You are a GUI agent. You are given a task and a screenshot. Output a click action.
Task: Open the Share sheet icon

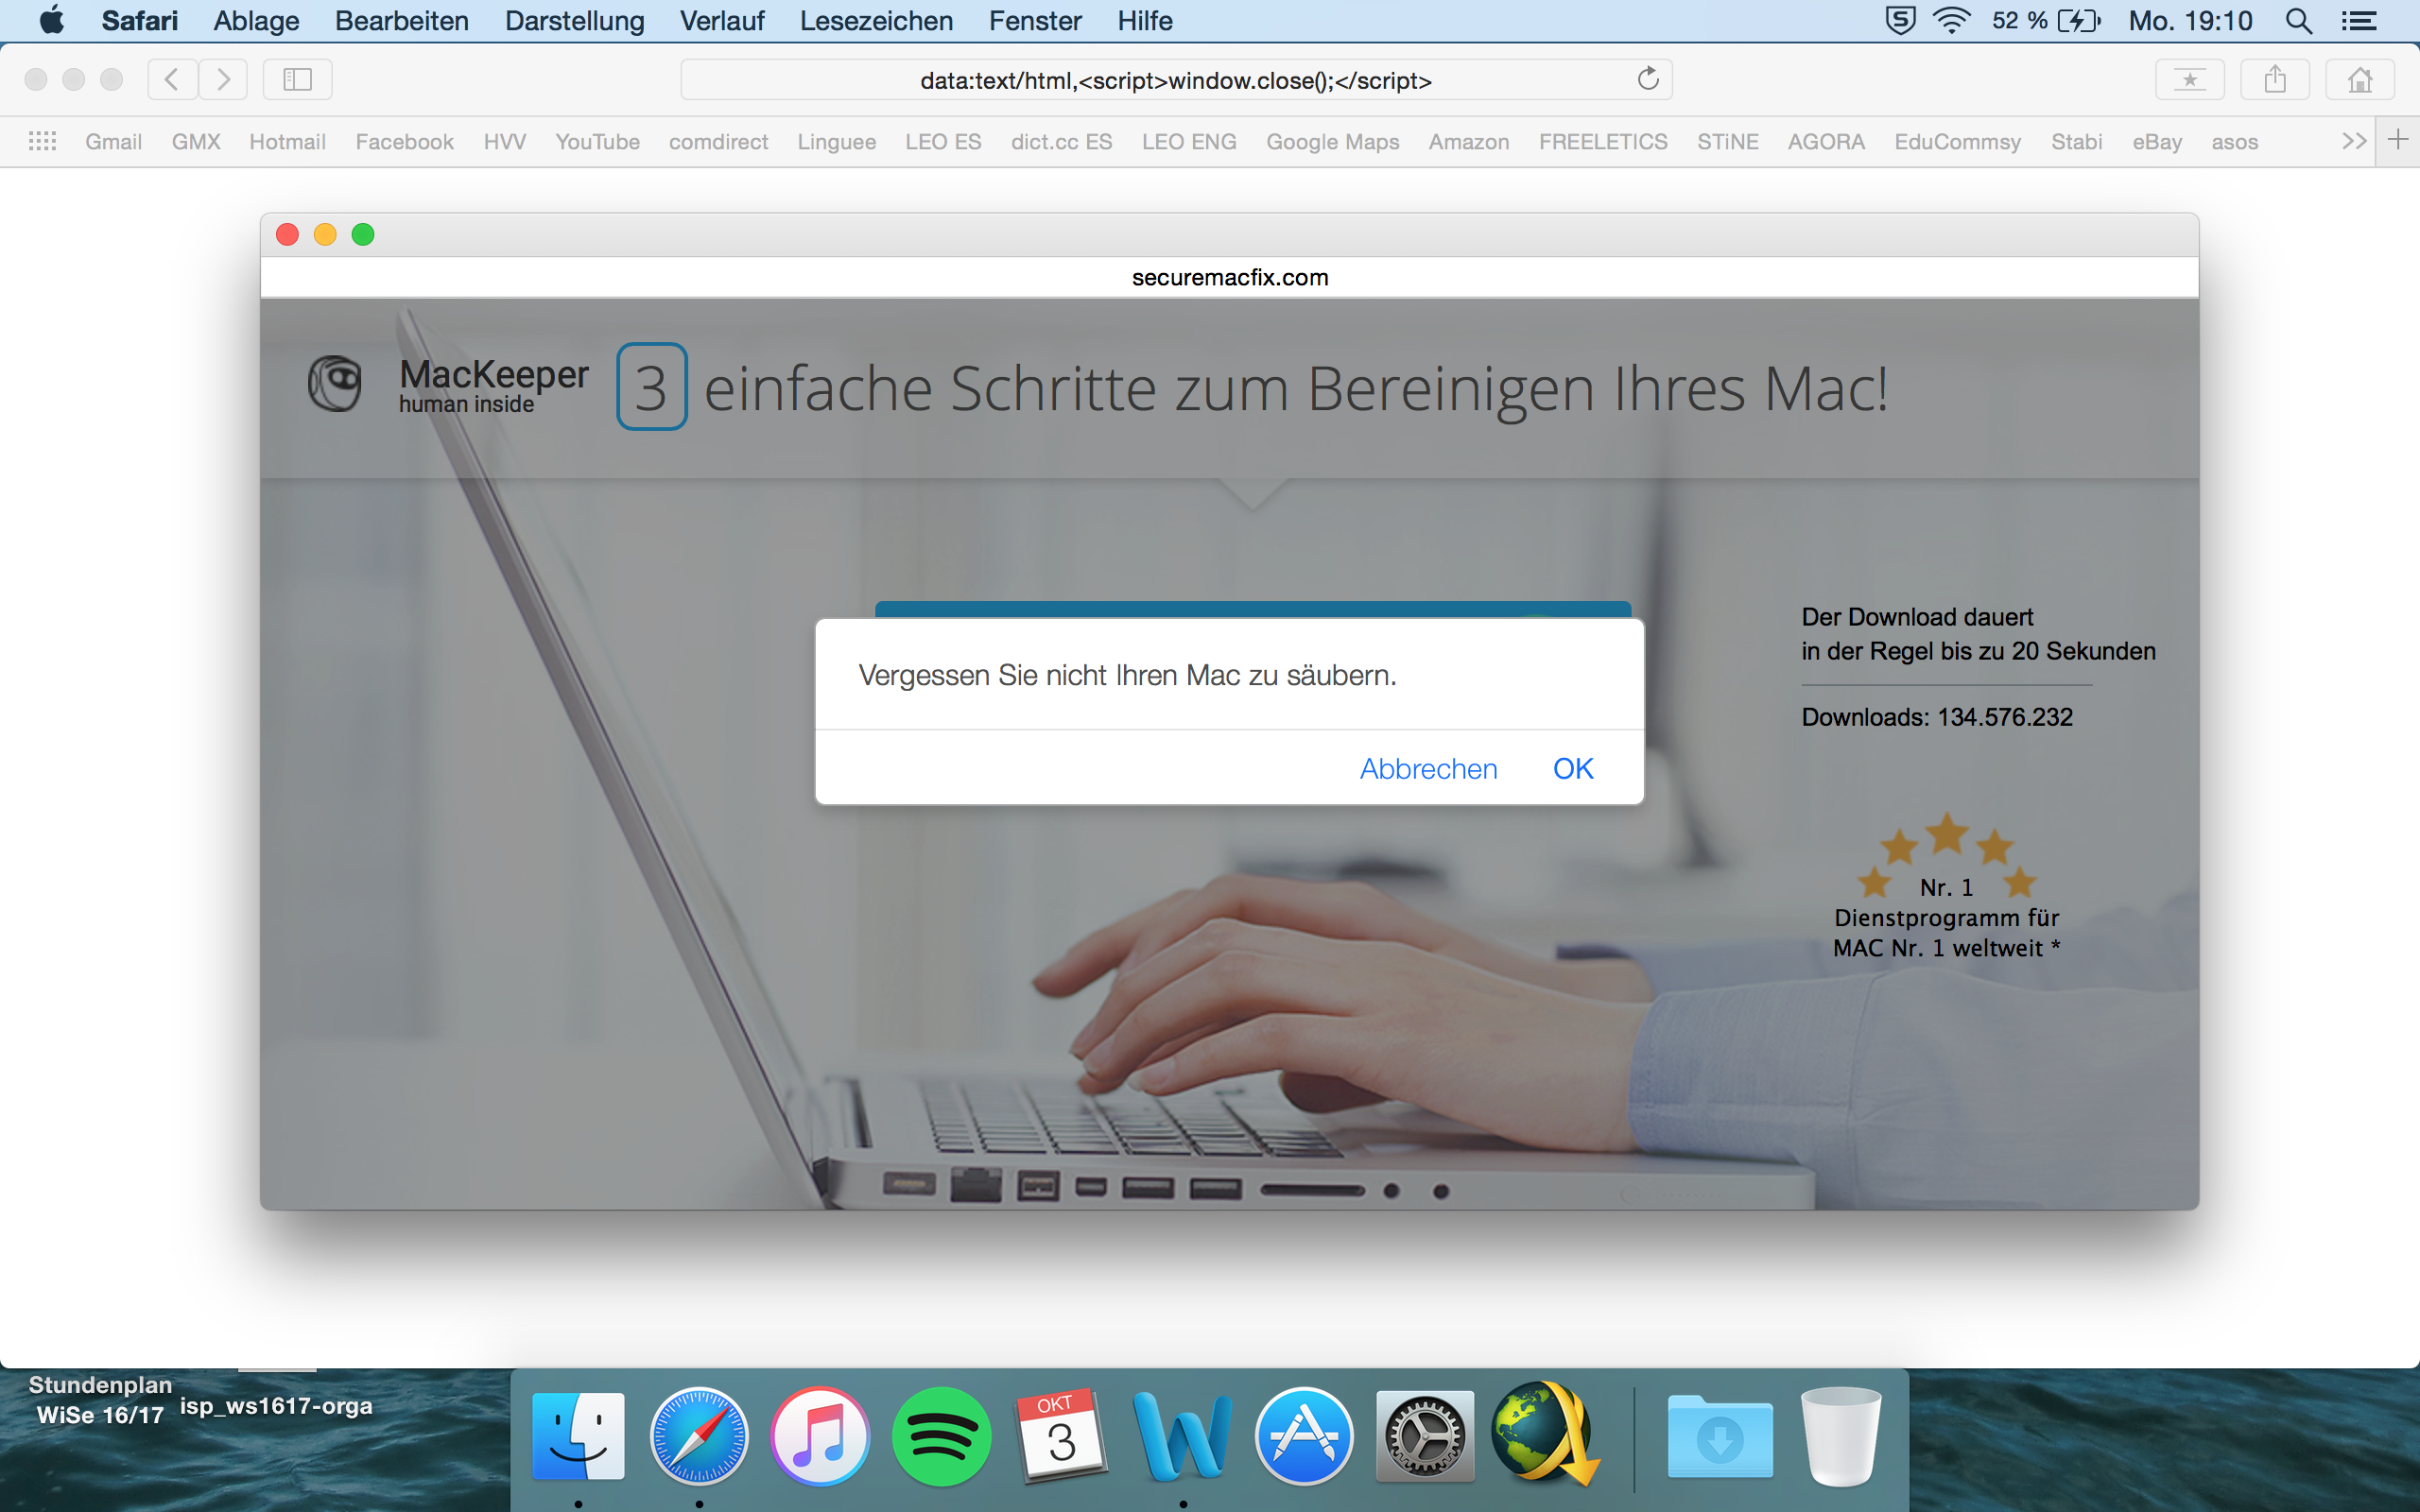[x=2274, y=79]
